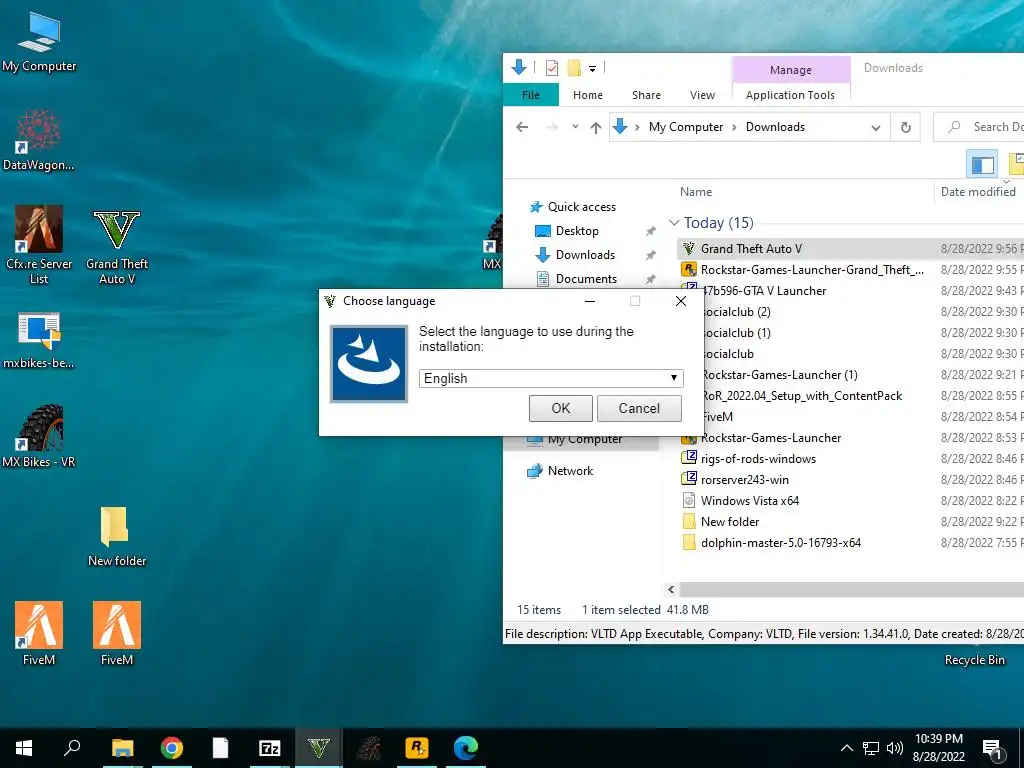Open taskbar search magnifier
Image resolution: width=1024 pixels, height=768 pixels.
(x=72, y=748)
